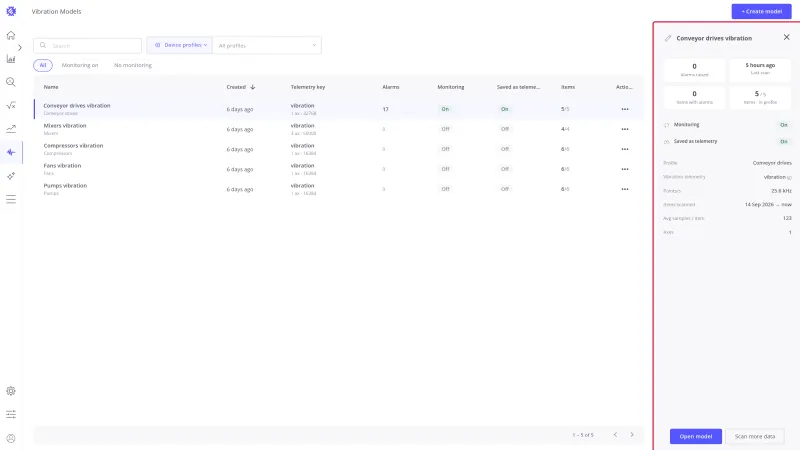800x450 pixels.
Task: Toggle Monitoring Off for Pumps vibration row
Action: tap(445, 189)
